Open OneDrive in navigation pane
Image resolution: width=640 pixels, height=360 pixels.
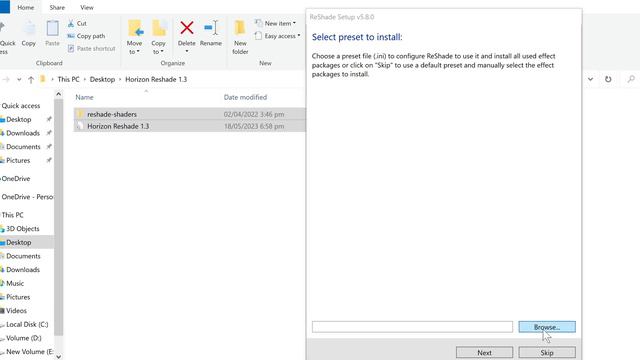(x=16, y=179)
